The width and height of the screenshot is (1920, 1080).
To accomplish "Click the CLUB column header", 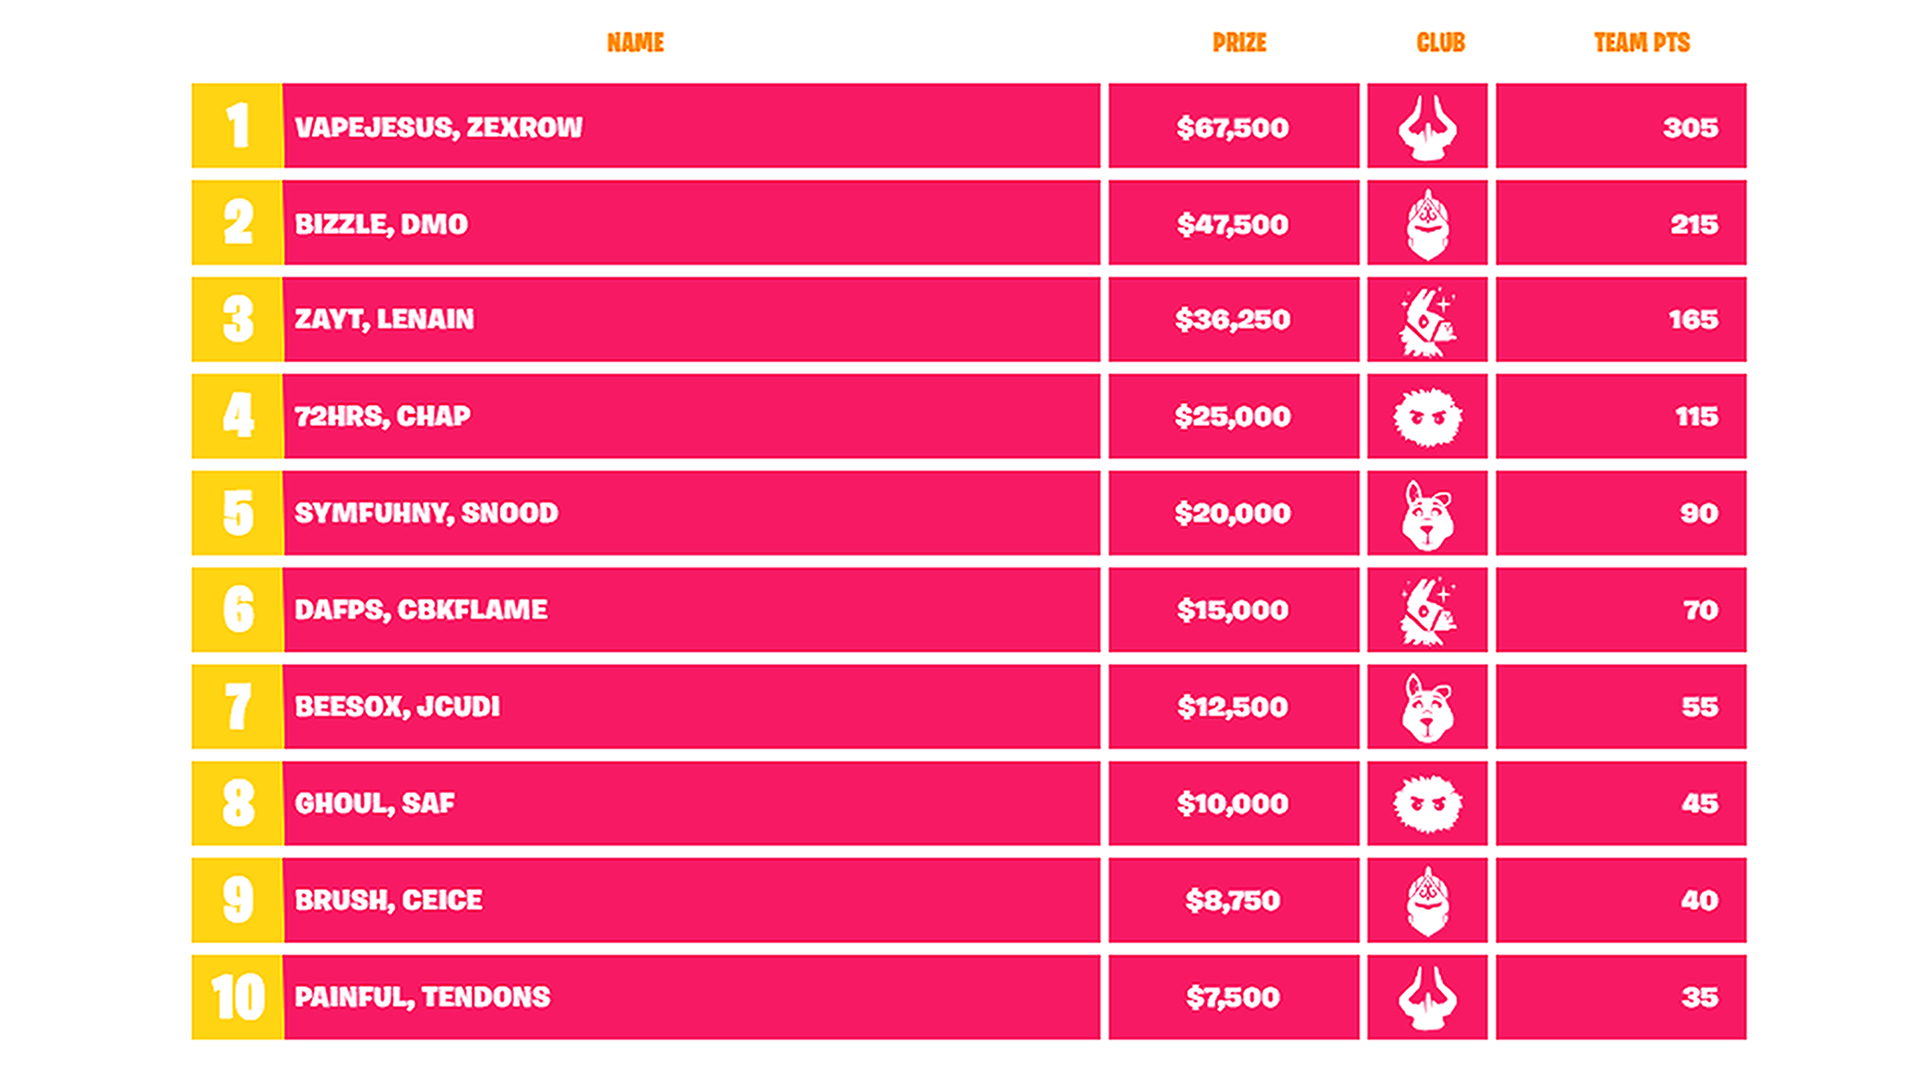I will point(1440,43).
